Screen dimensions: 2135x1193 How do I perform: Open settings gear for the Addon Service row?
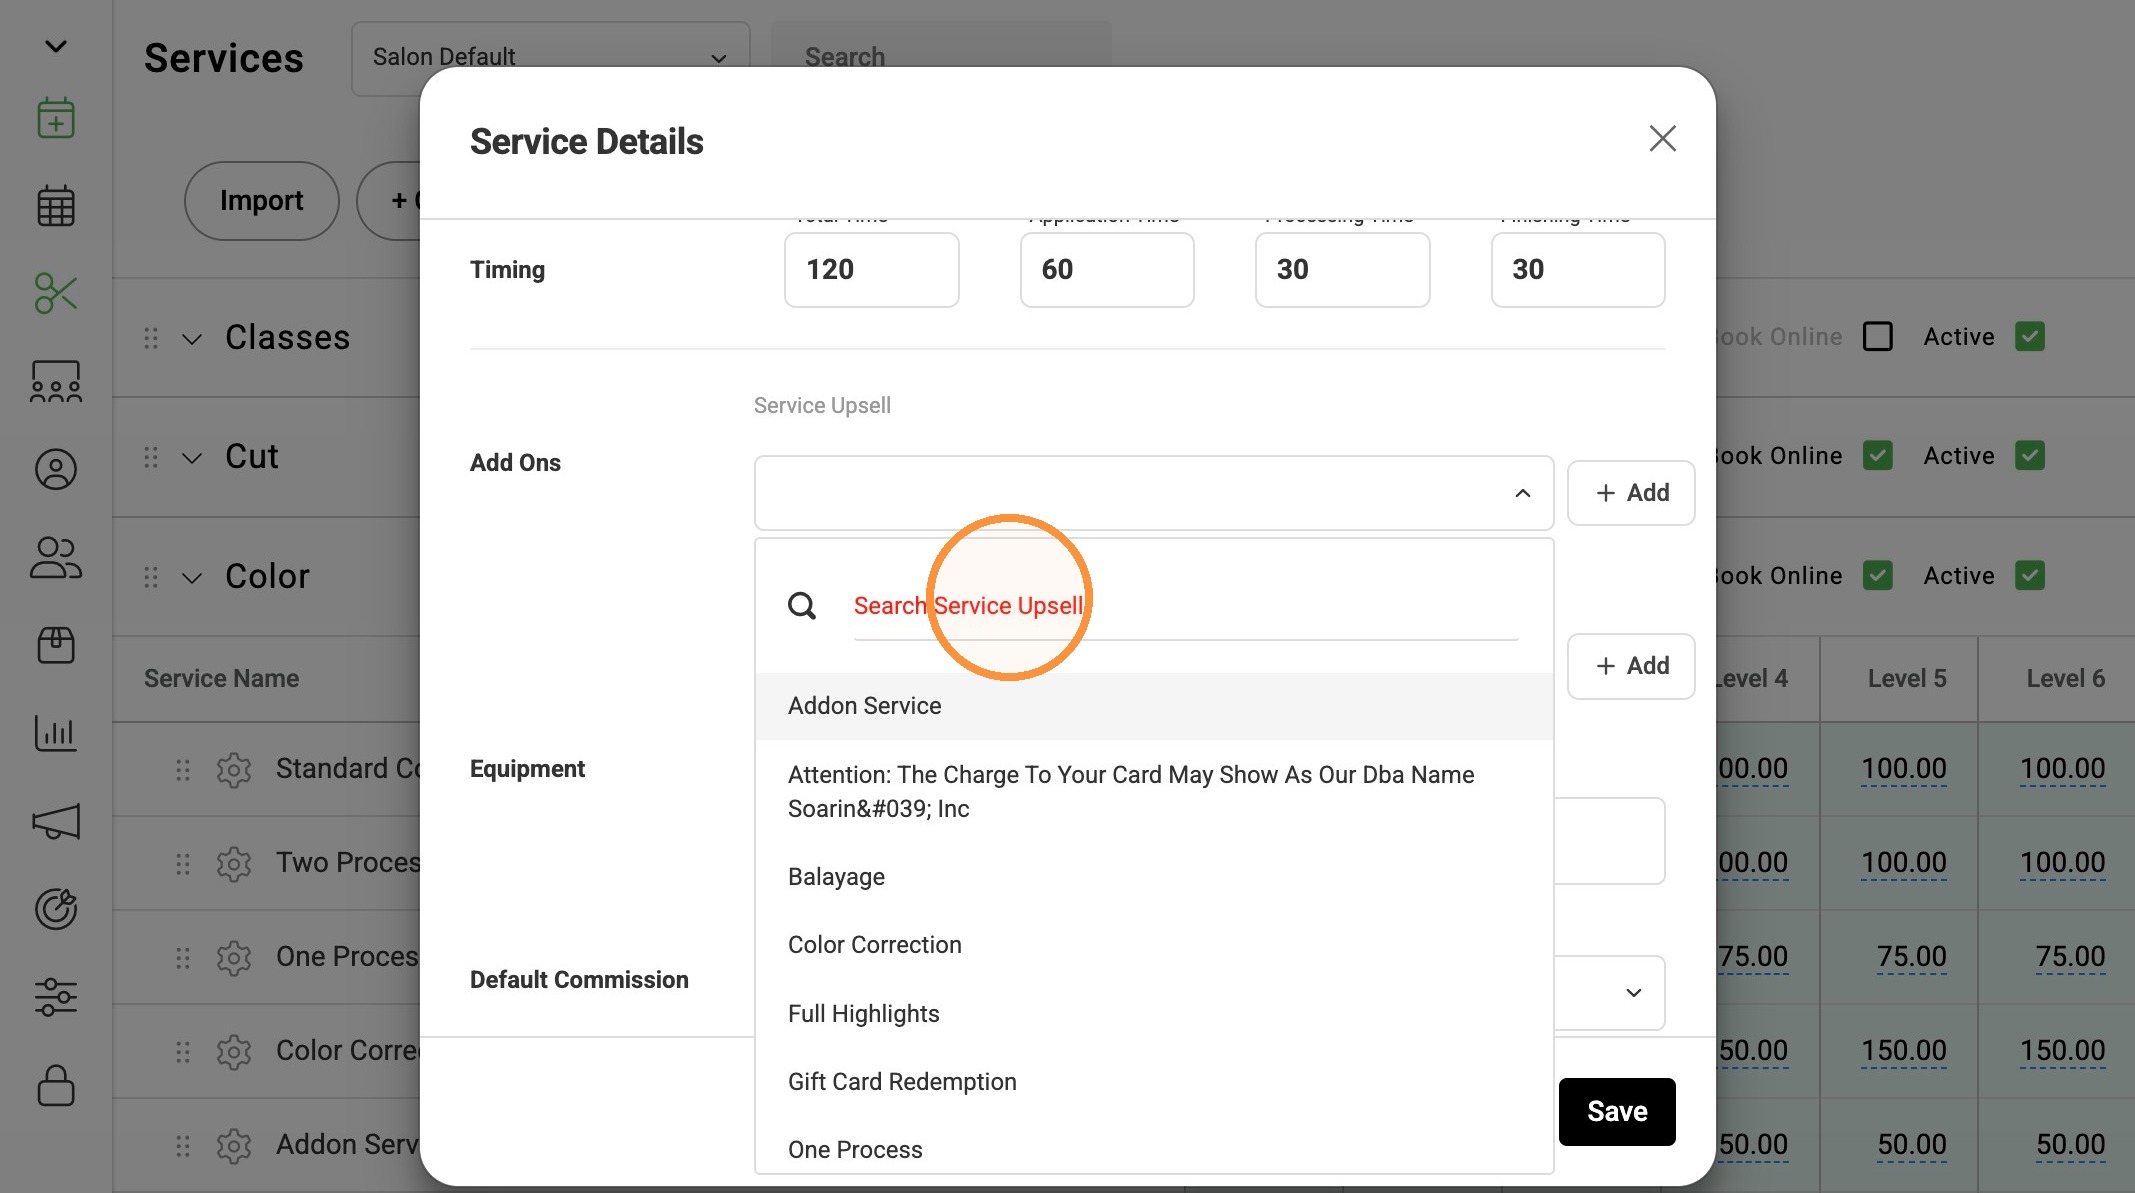coord(234,1145)
